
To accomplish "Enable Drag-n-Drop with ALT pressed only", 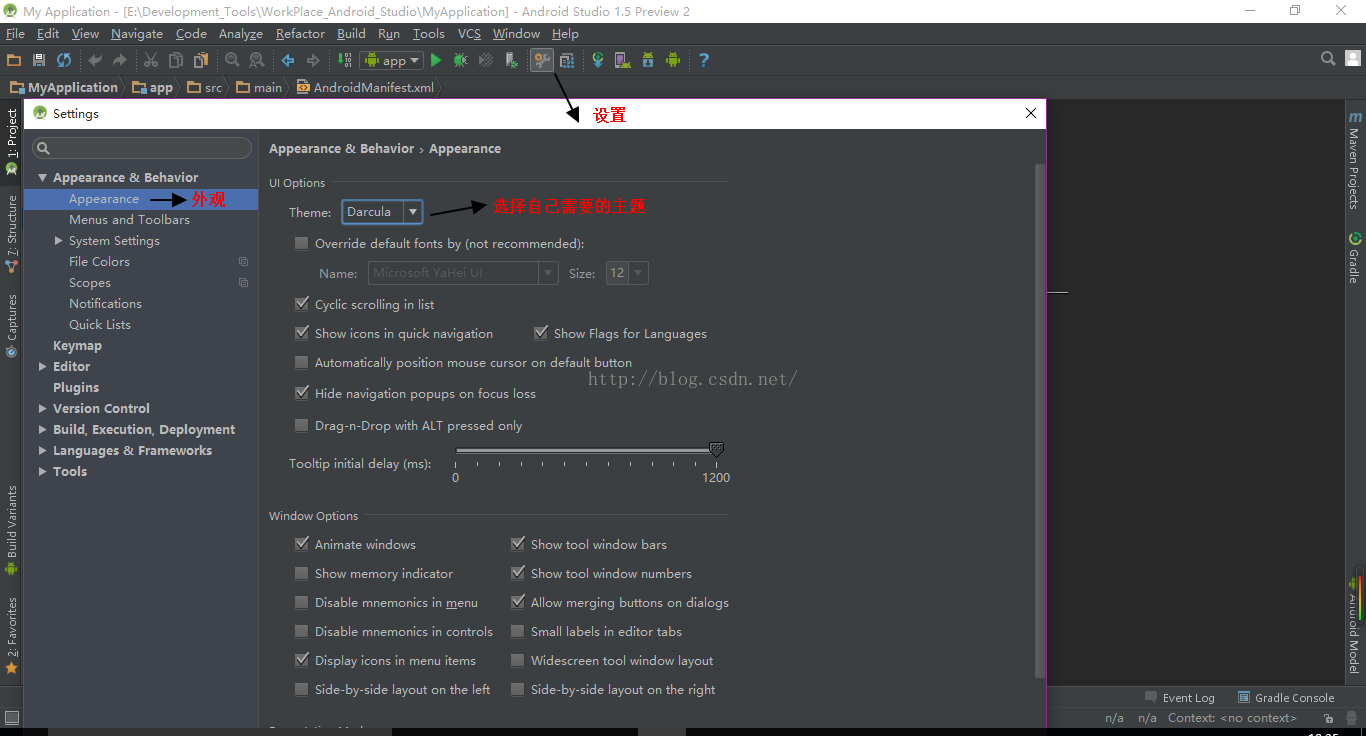I will [302, 425].
